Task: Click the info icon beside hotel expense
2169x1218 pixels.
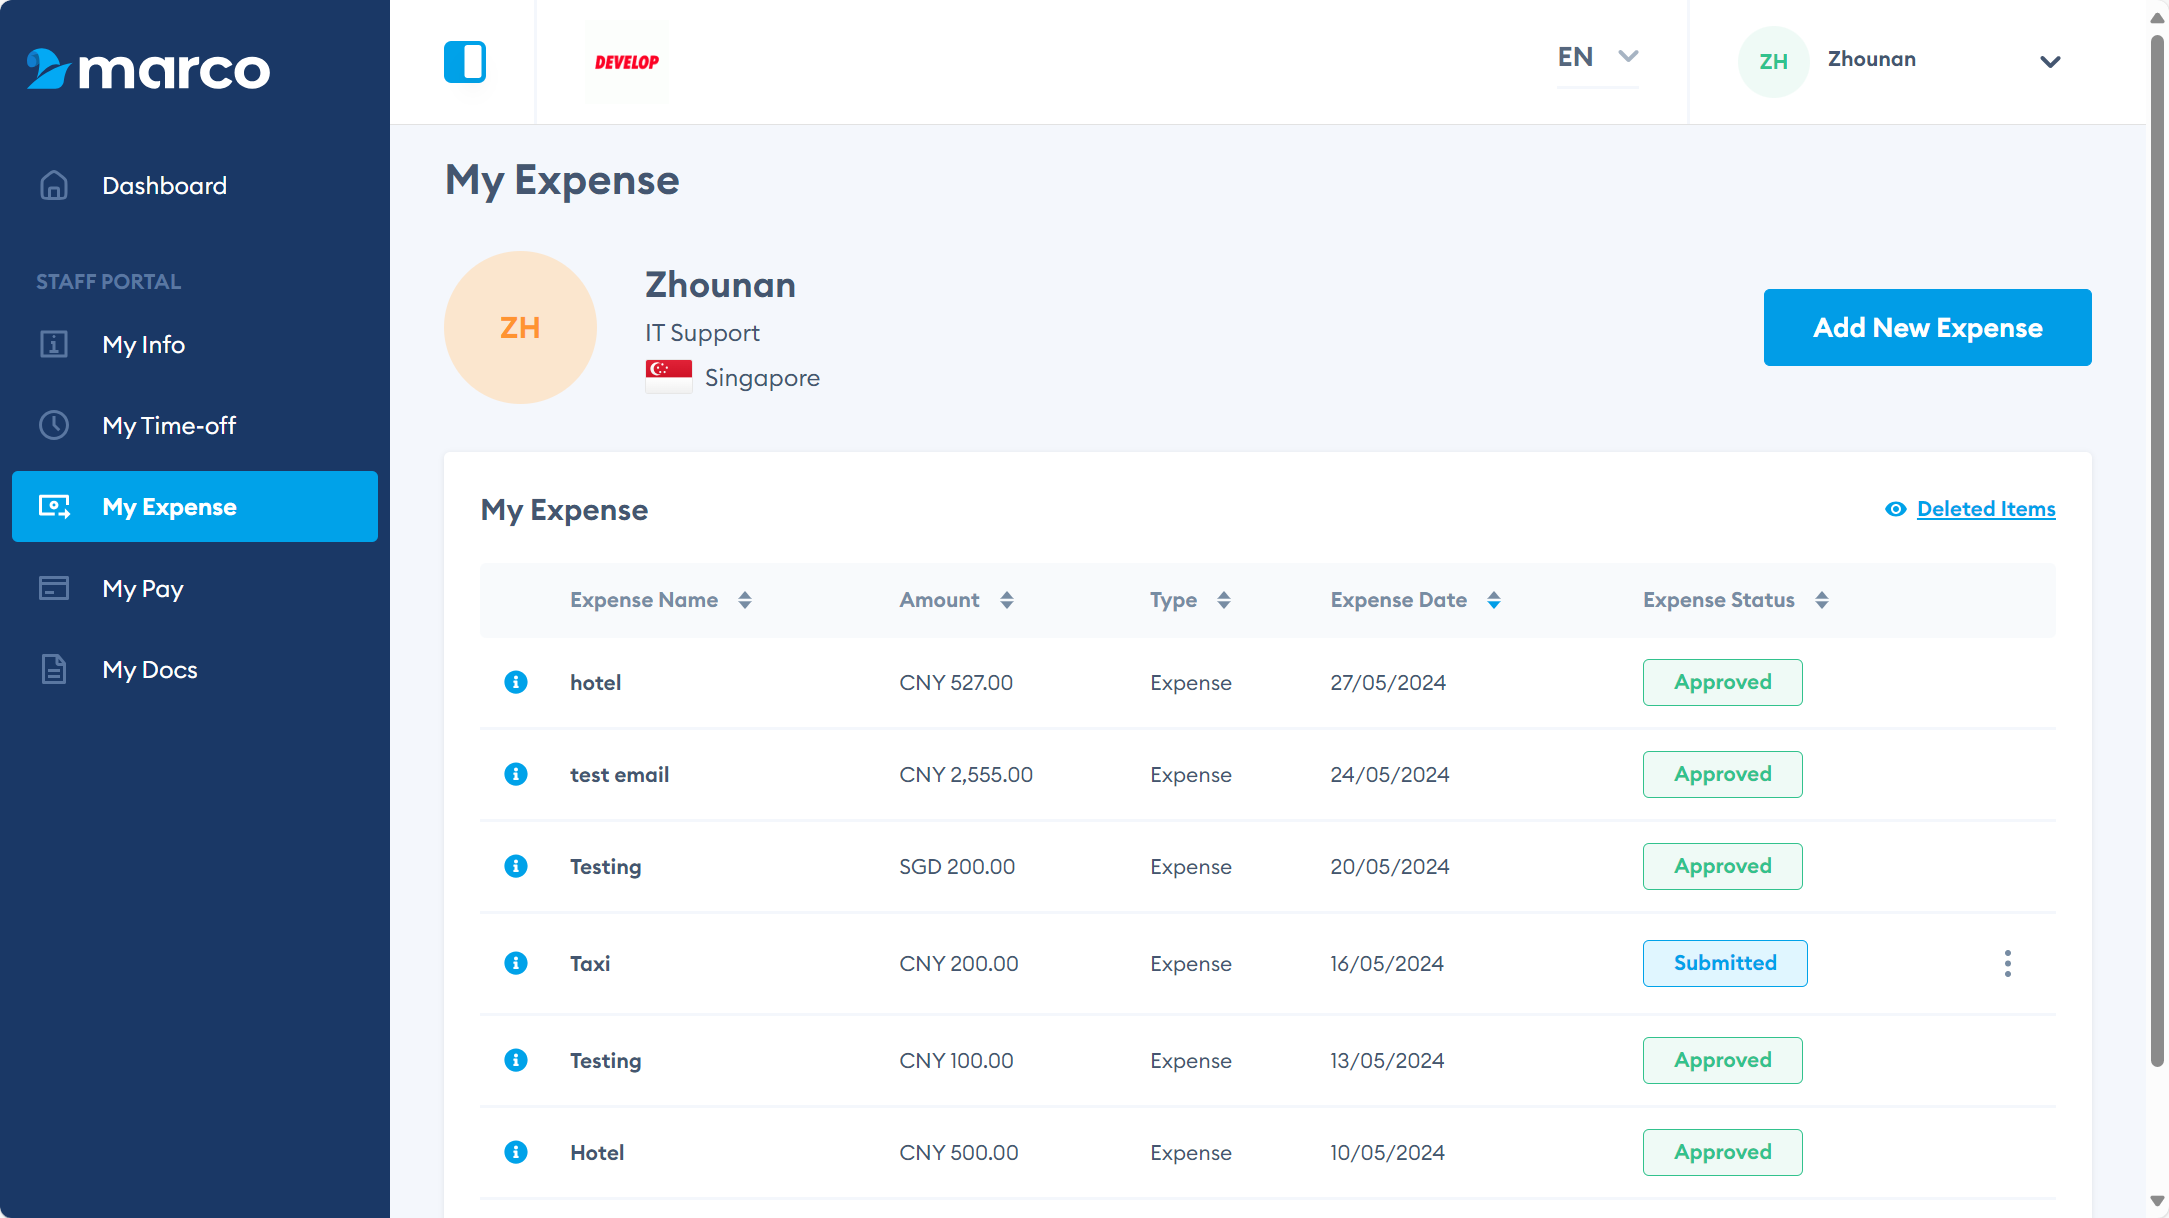Action: tap(516, 682)
